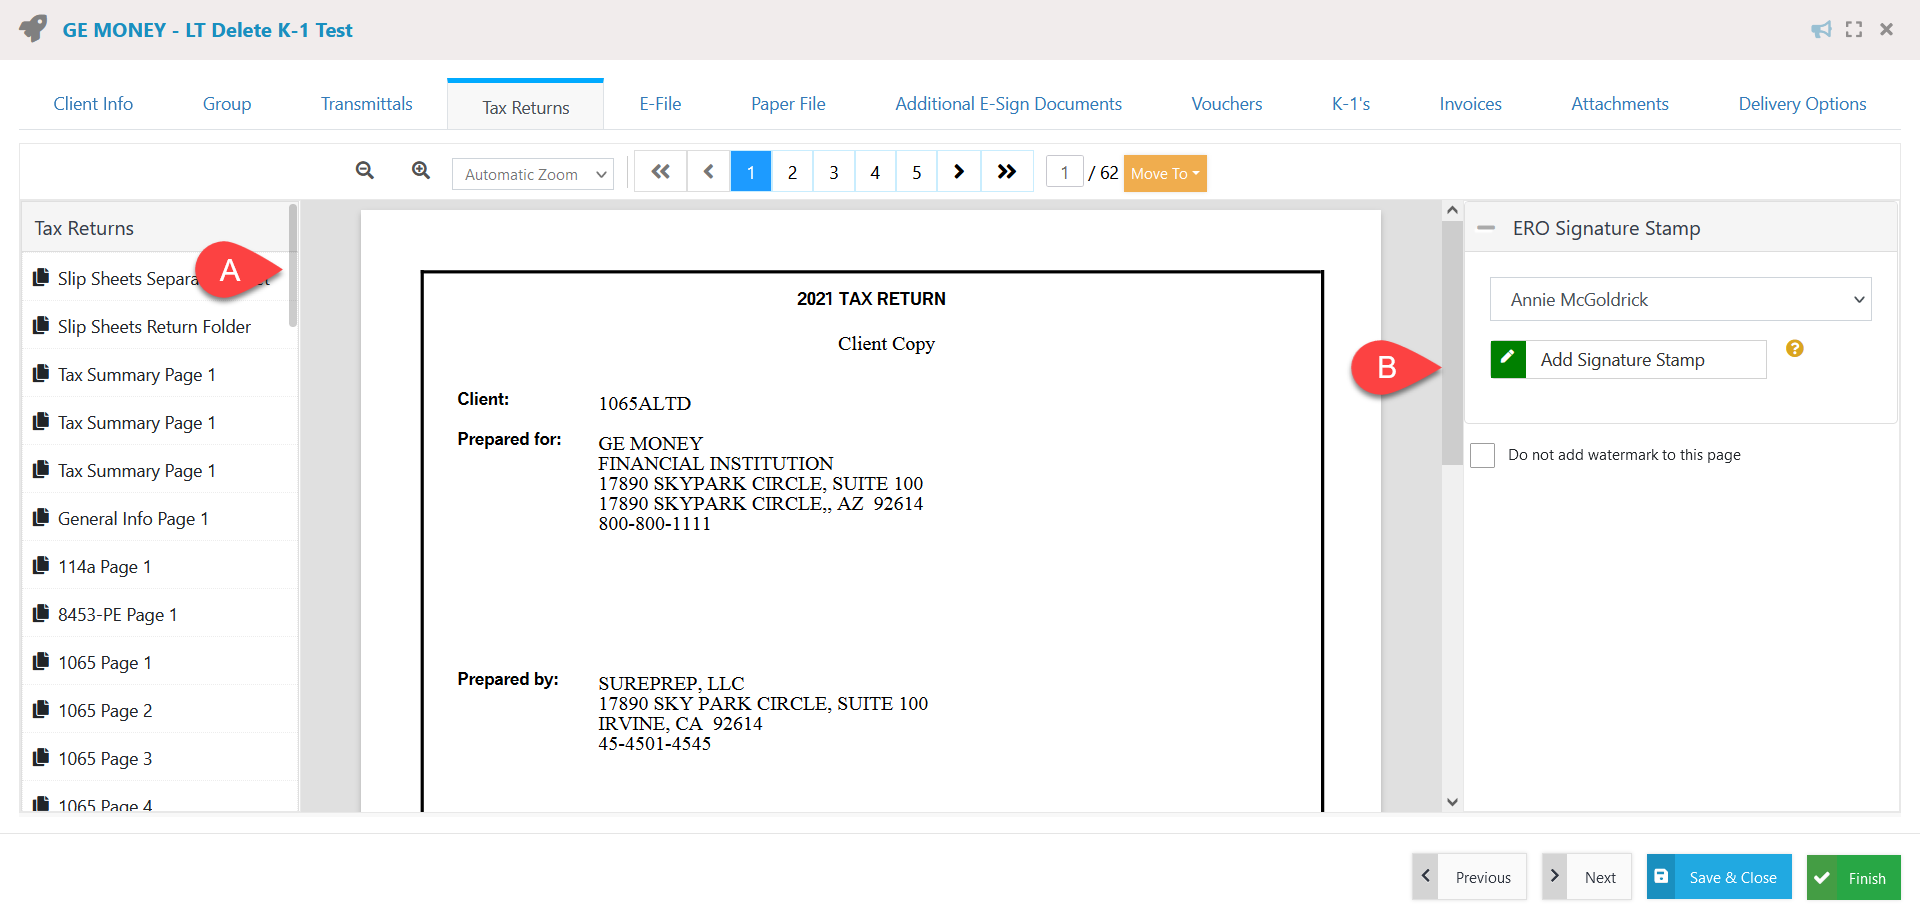Switch to the Attachments tab
This screenshot has width=1920, height=921.
(x=1619, y=103)
